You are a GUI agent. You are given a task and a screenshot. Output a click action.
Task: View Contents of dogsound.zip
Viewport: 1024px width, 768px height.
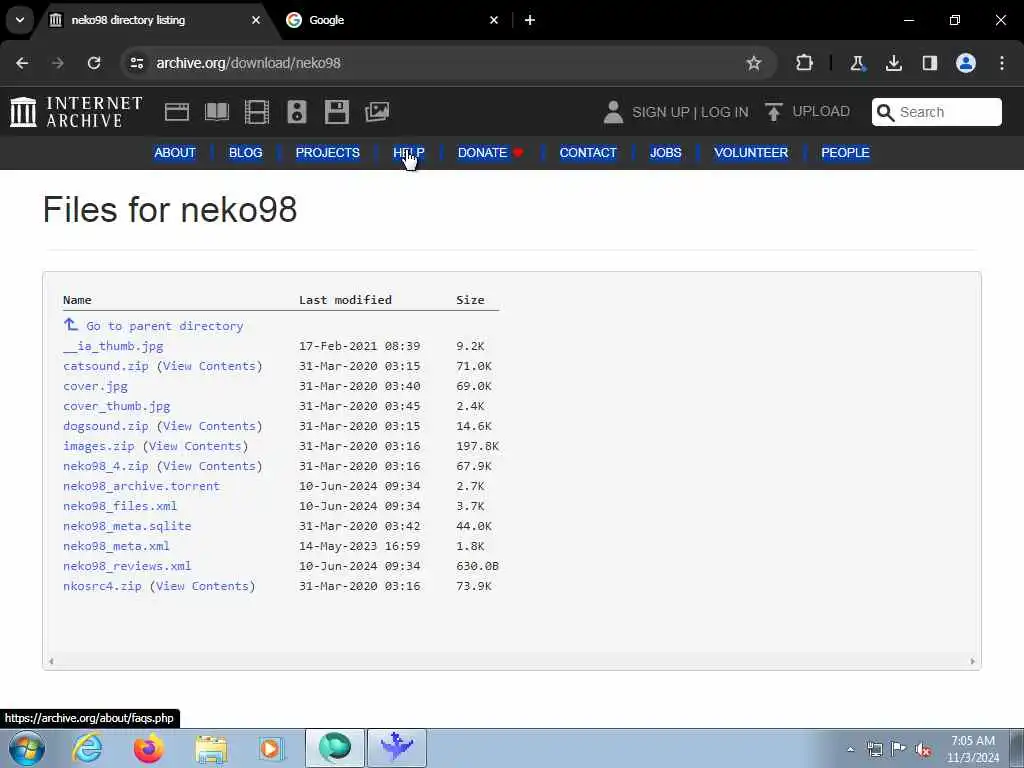coord(210,426)
